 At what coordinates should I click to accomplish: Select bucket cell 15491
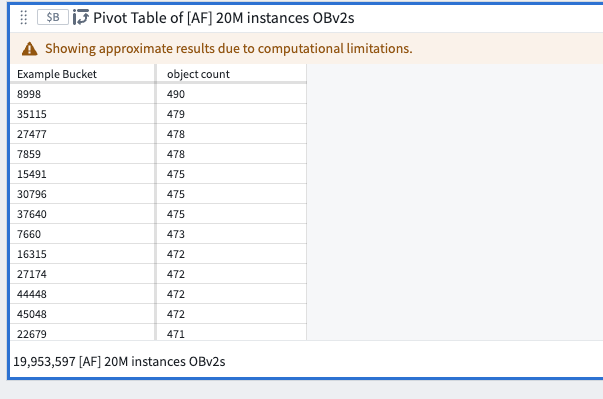click(x=82, y=174)
